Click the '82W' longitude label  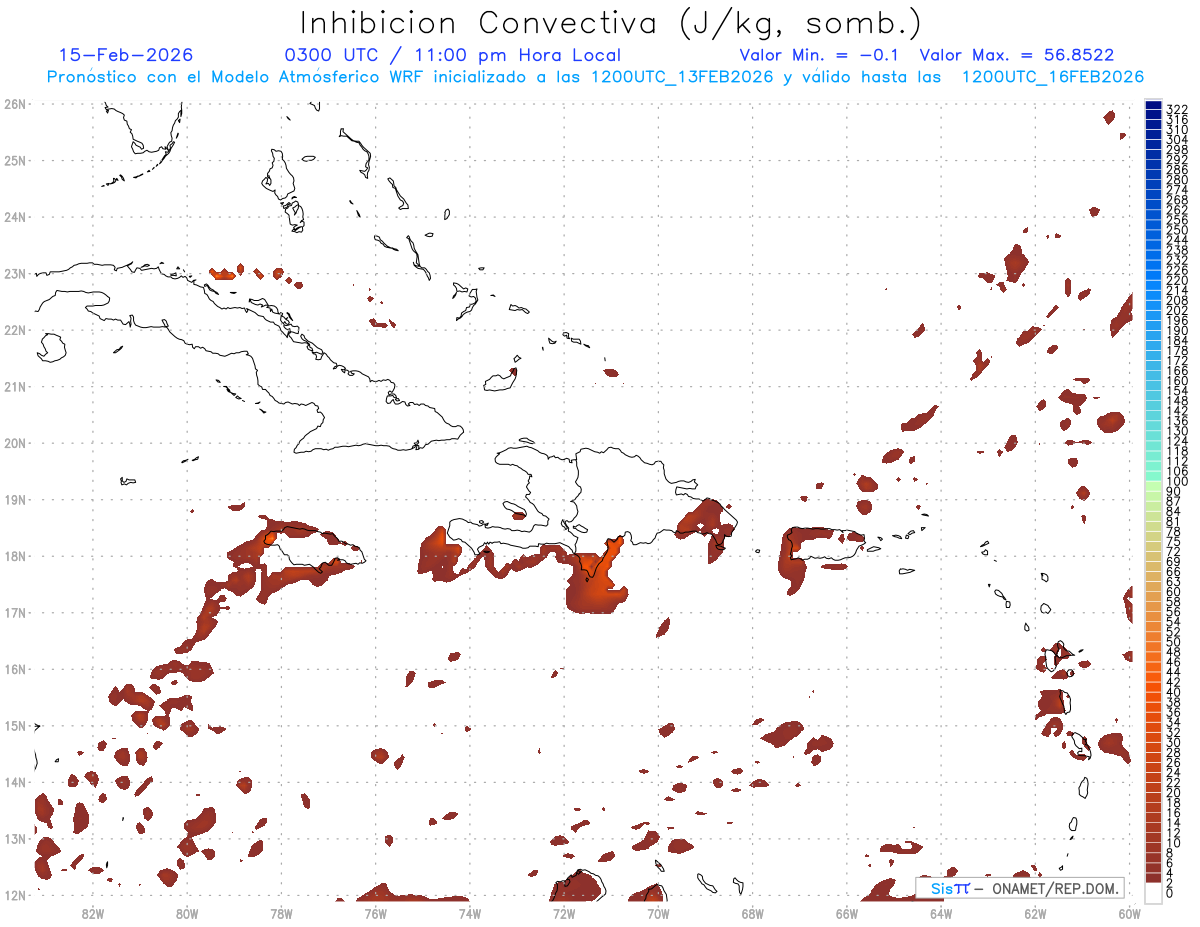click(93, 912)
